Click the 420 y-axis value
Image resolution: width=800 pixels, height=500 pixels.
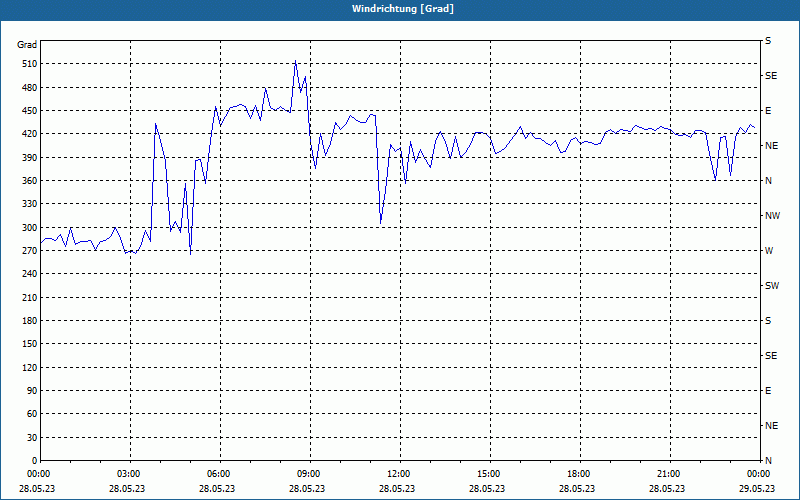point(29,134)
